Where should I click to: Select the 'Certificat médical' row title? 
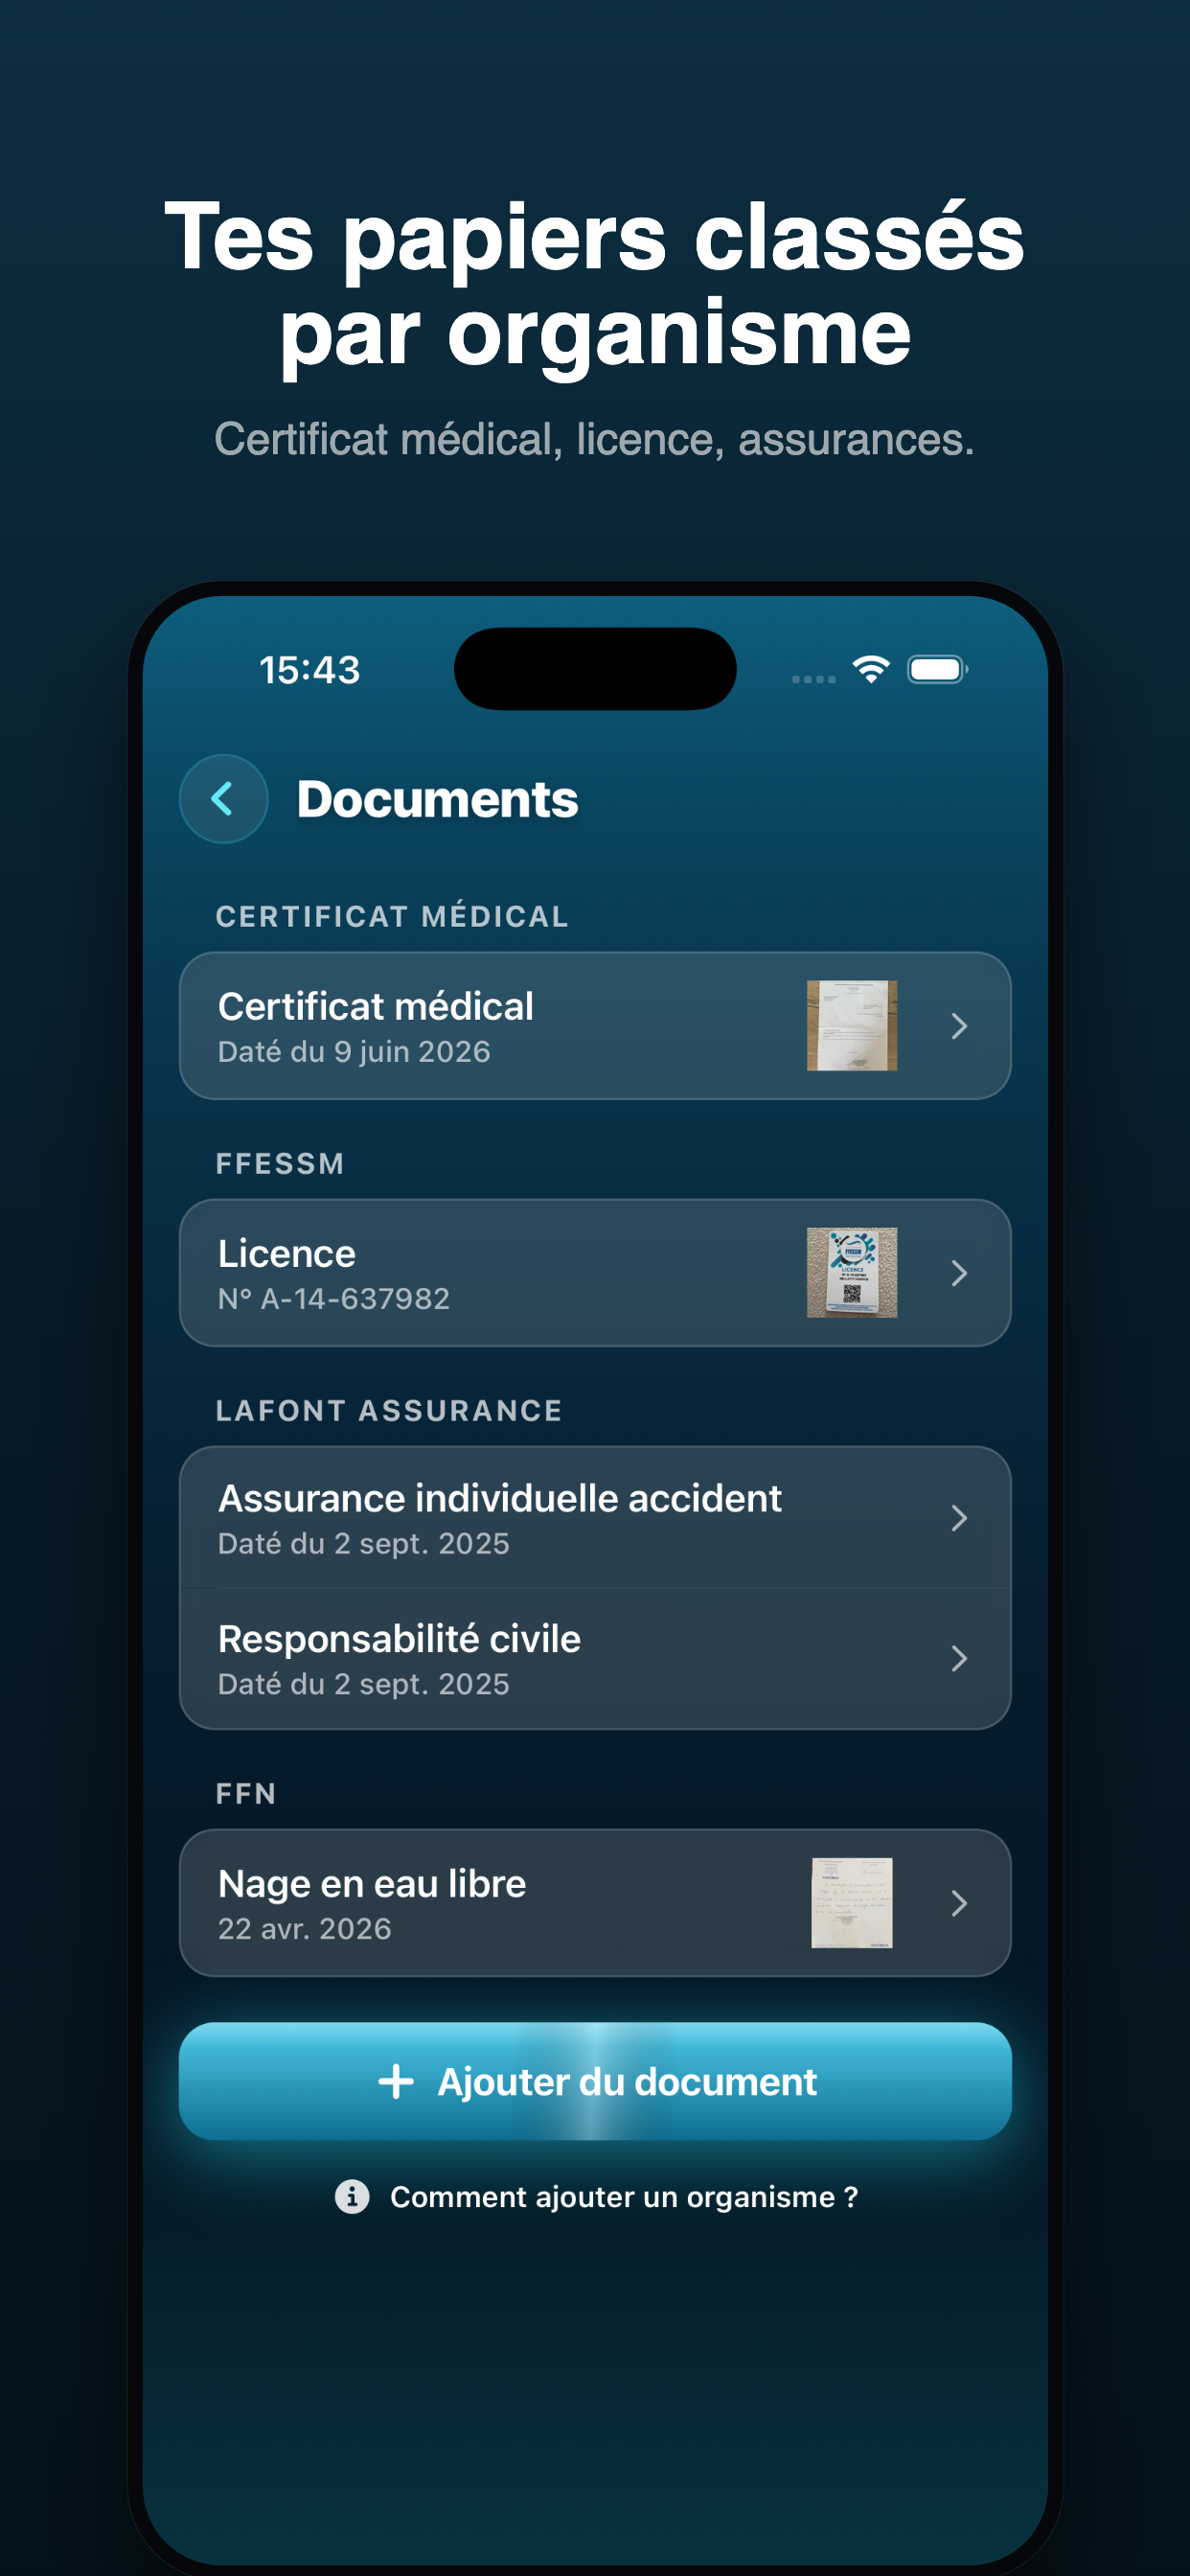click(376, 1006)
